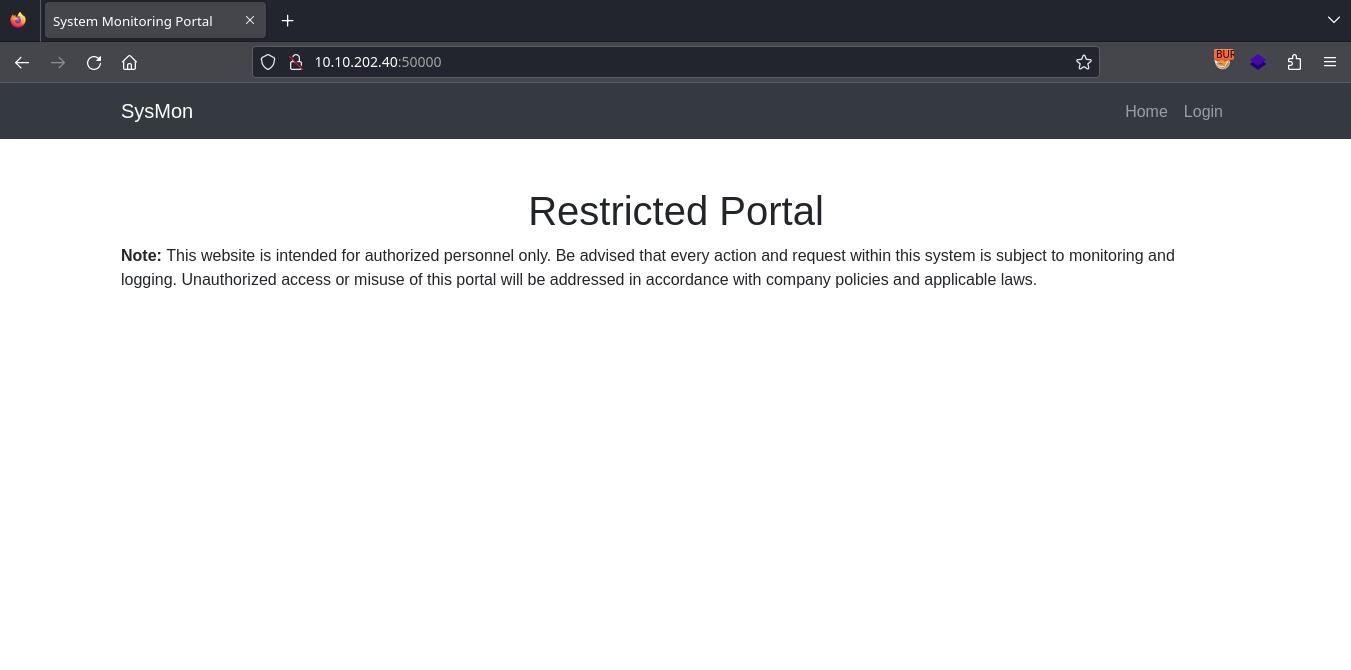Reload the current page
The image size is (1351, 670).
tap(94, 62)
